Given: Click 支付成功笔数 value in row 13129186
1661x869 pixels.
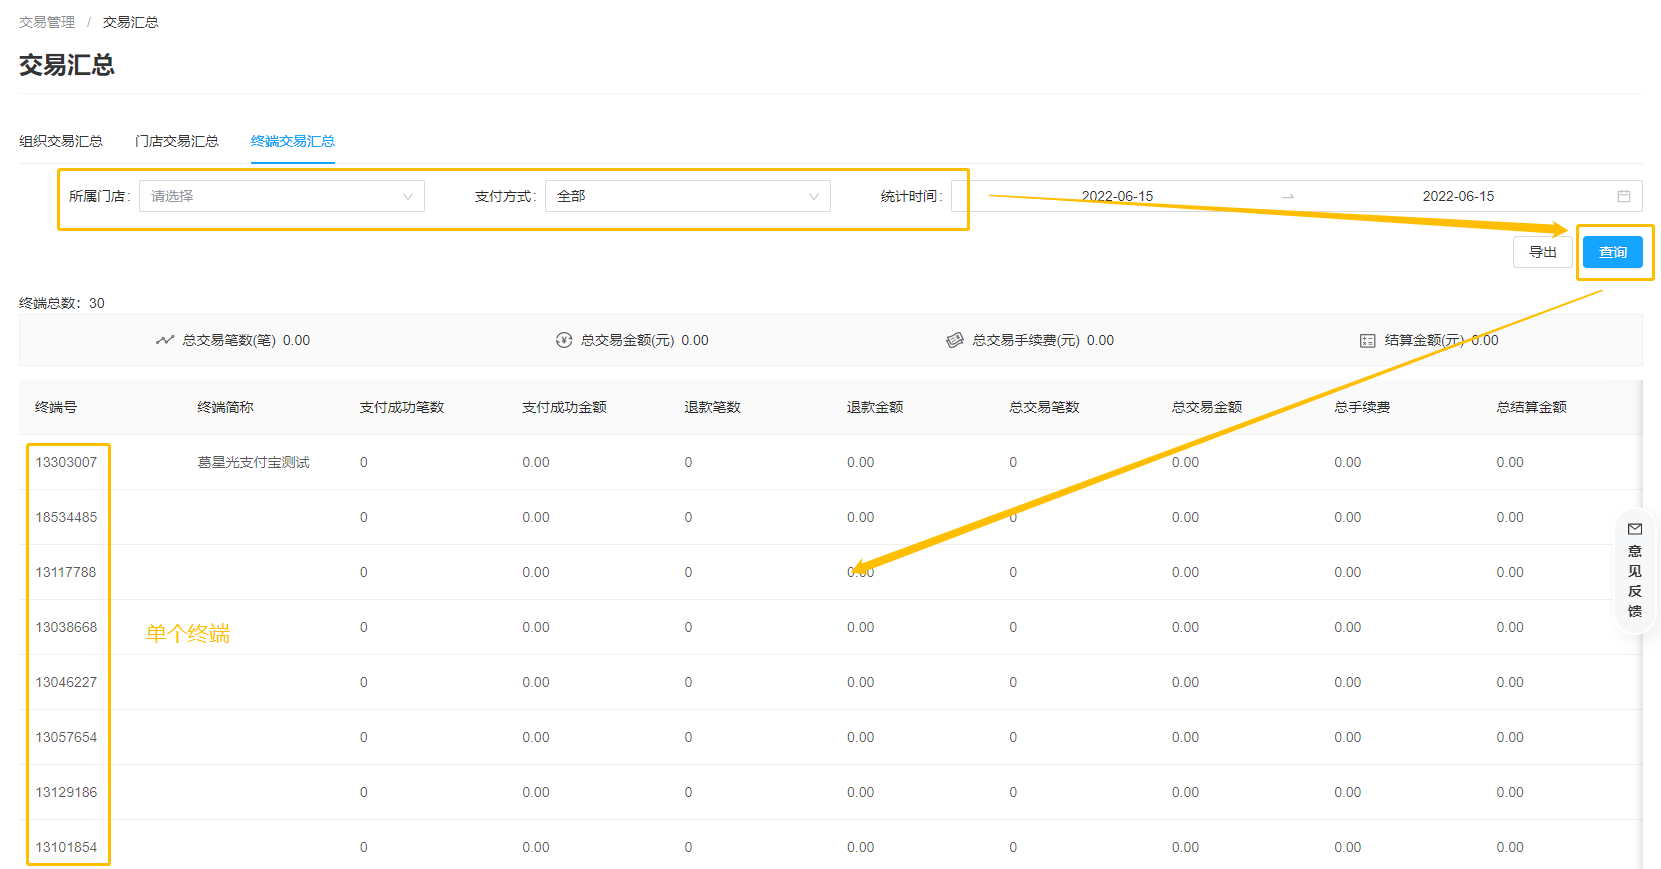Looking at the screenshot, I should coord(364,792).
